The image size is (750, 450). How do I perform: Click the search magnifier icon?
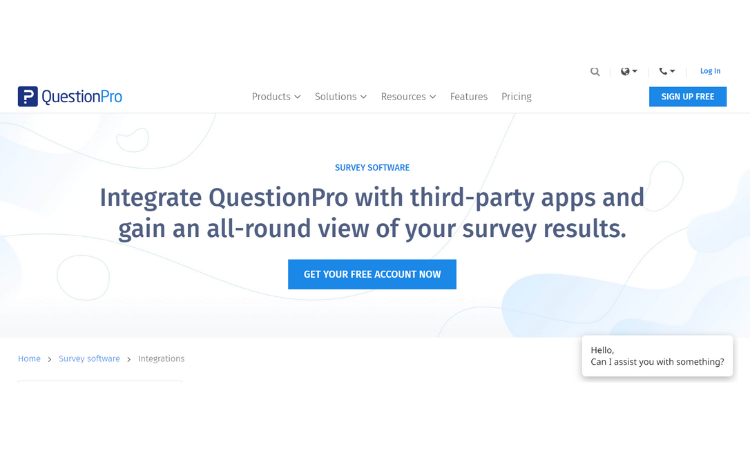595,72
